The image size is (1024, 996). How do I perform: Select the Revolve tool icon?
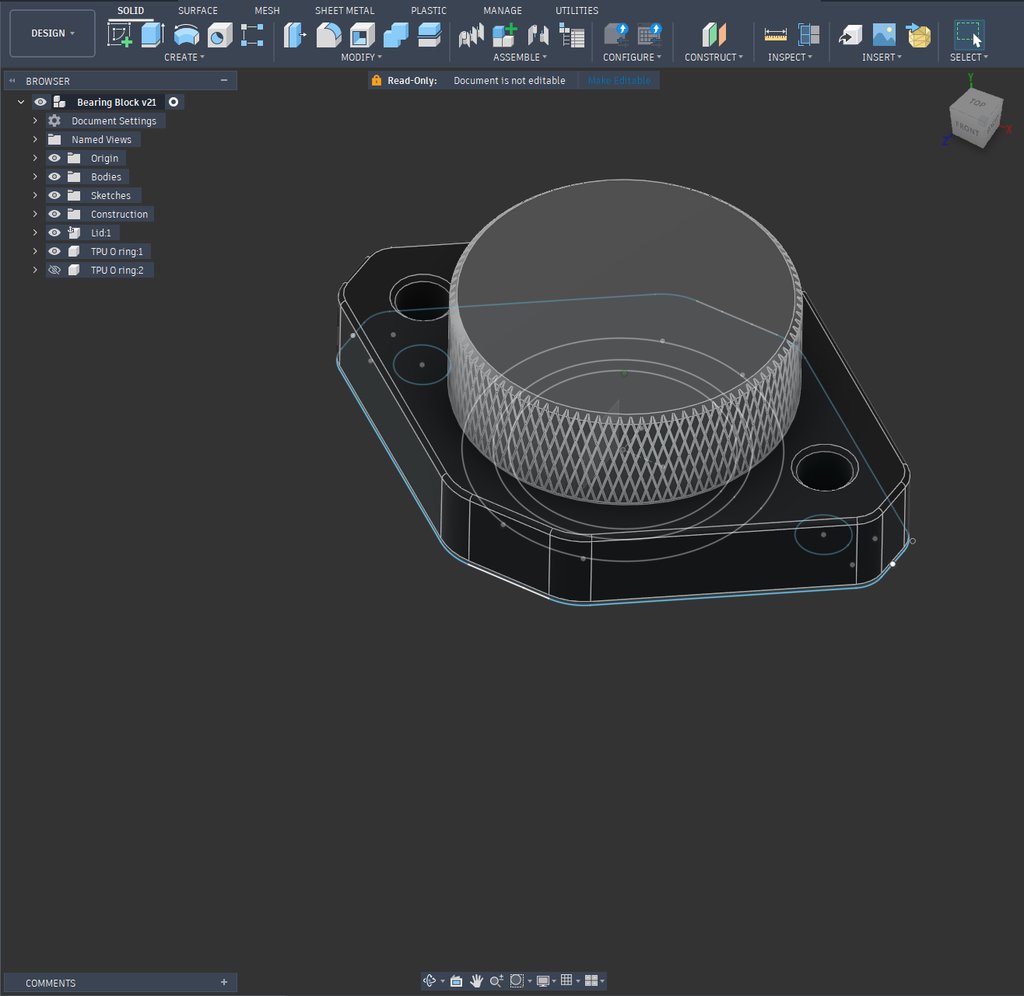[x=186, y=35]
